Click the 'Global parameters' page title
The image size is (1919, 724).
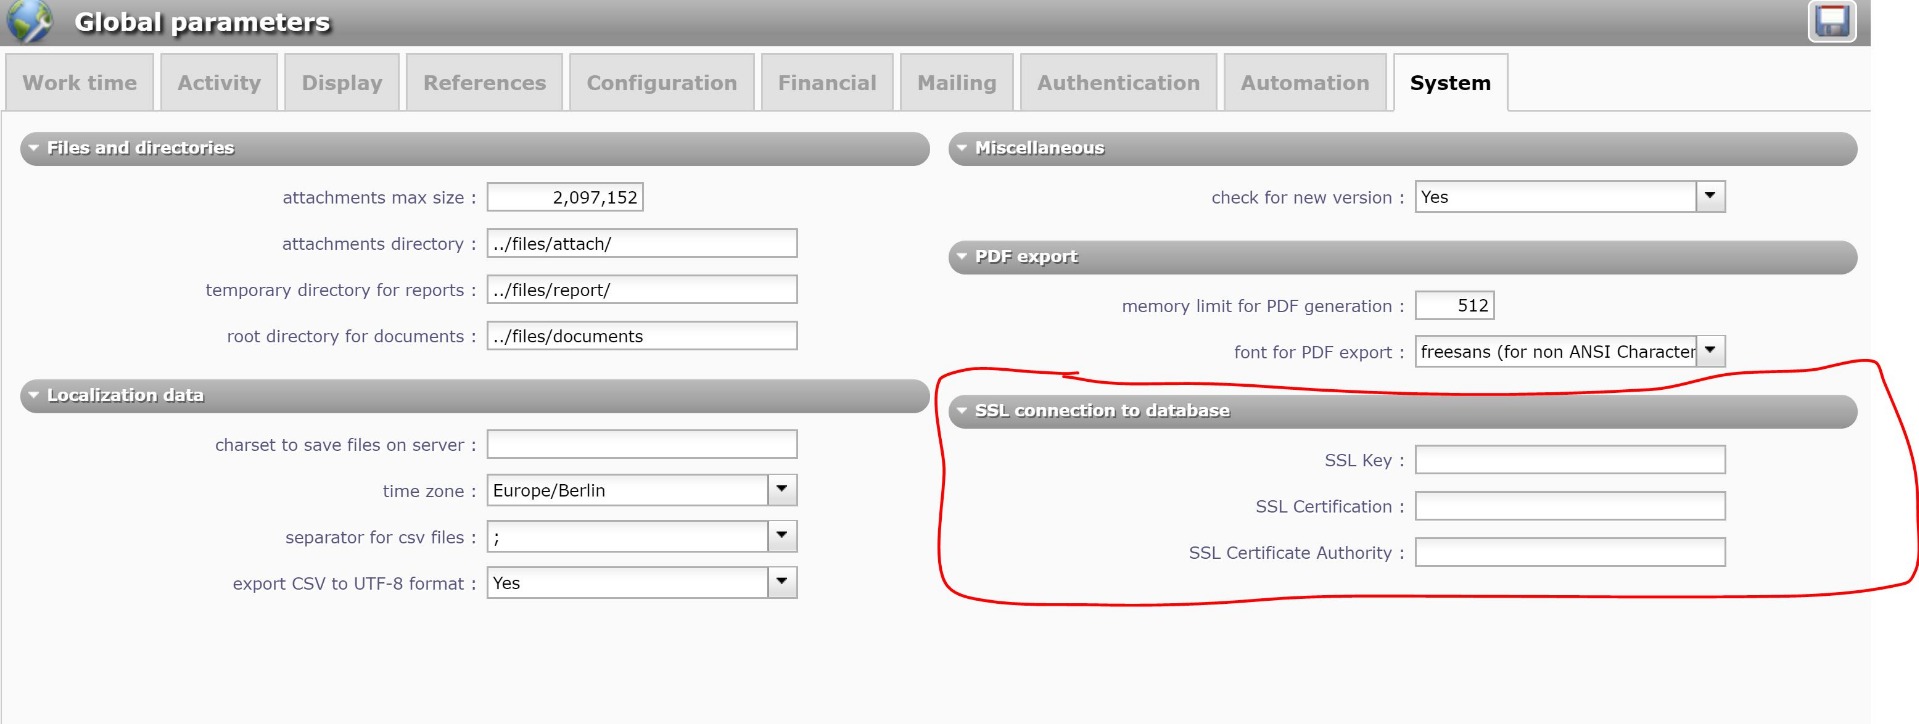pyautogui.click(x=202, y=22)
